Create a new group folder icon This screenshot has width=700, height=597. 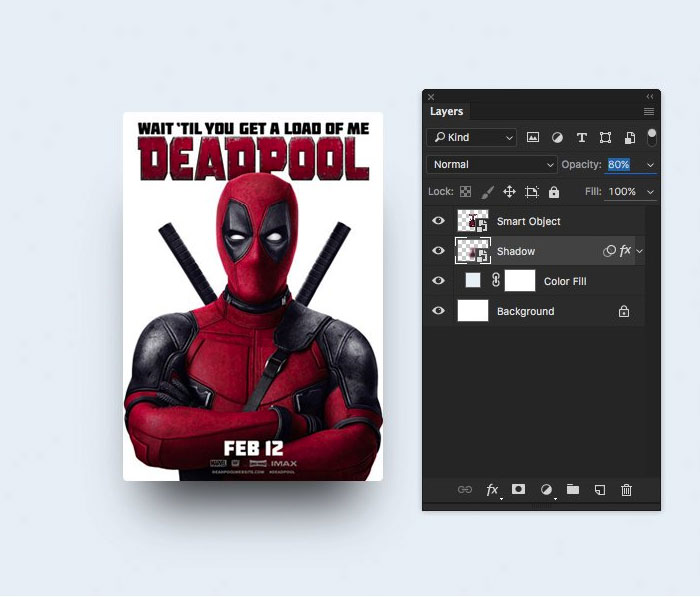pos(573,489)
